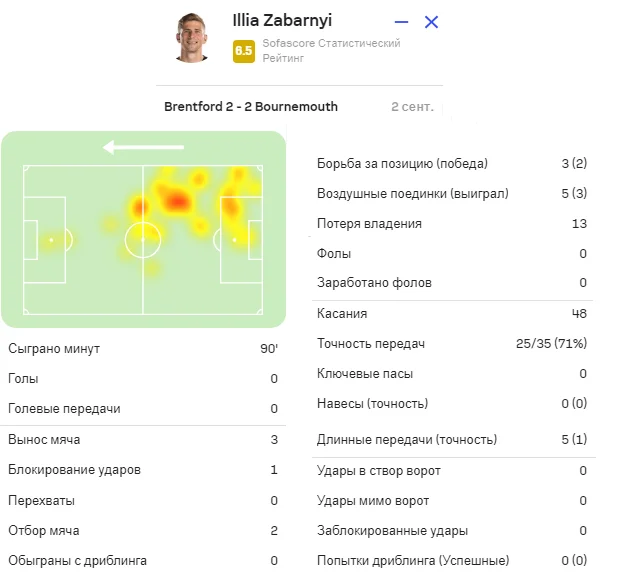622x582 pixels.
Task: Click the Касания stat row
Action: pyautogui.click(x=452, y=314)
